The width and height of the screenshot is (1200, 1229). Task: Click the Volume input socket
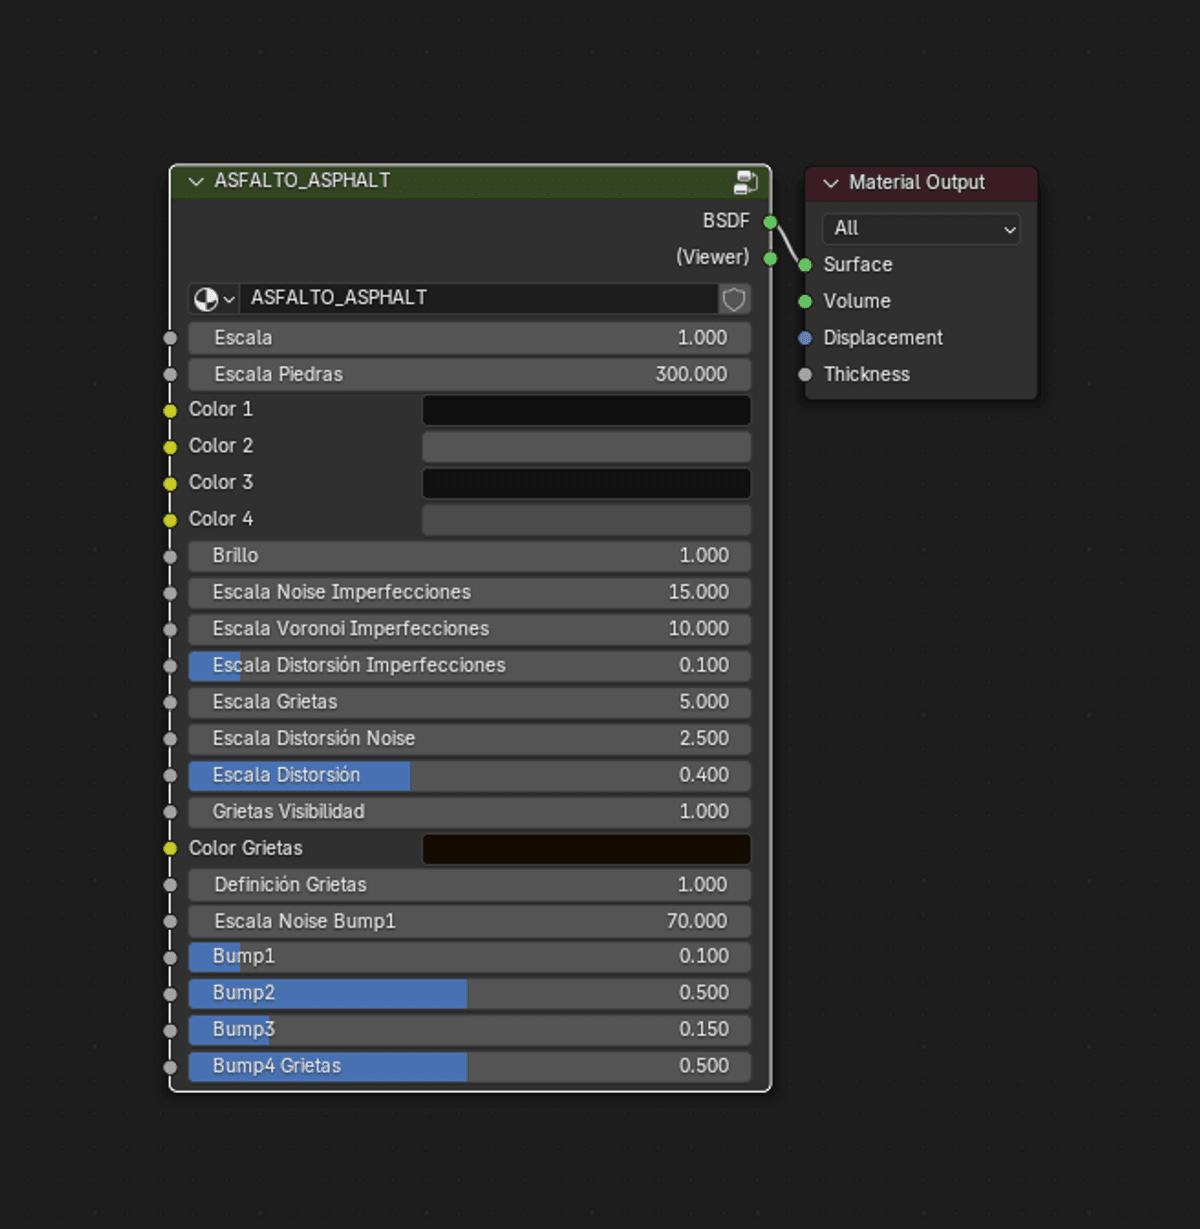point(805,301)
